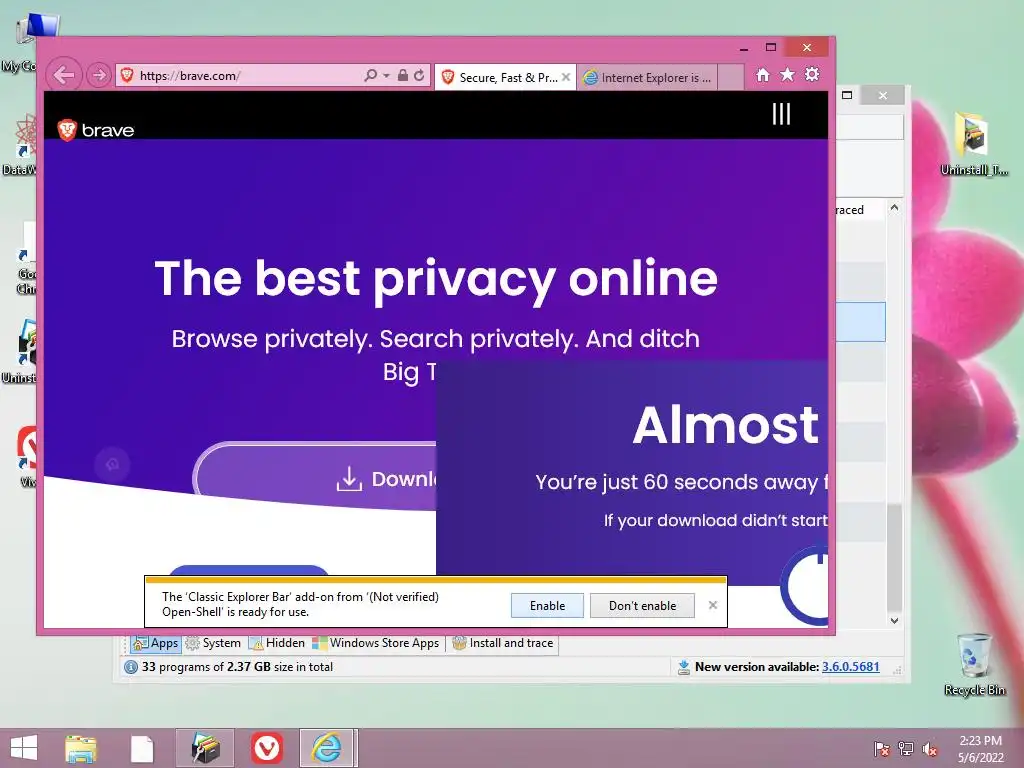Click the info icon in uninstaller status bar
The image size is (1024, 768).
click(131, 667)
